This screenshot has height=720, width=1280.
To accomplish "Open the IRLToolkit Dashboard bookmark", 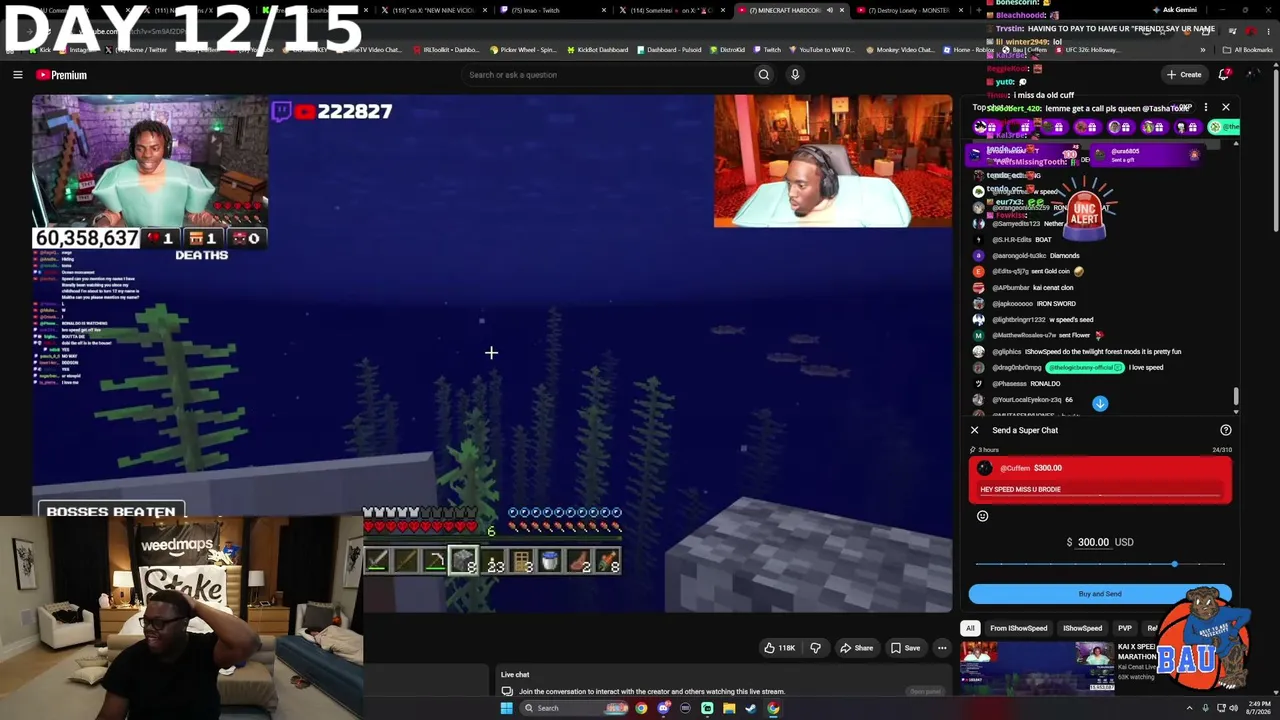I will click(x=445, y=49).
